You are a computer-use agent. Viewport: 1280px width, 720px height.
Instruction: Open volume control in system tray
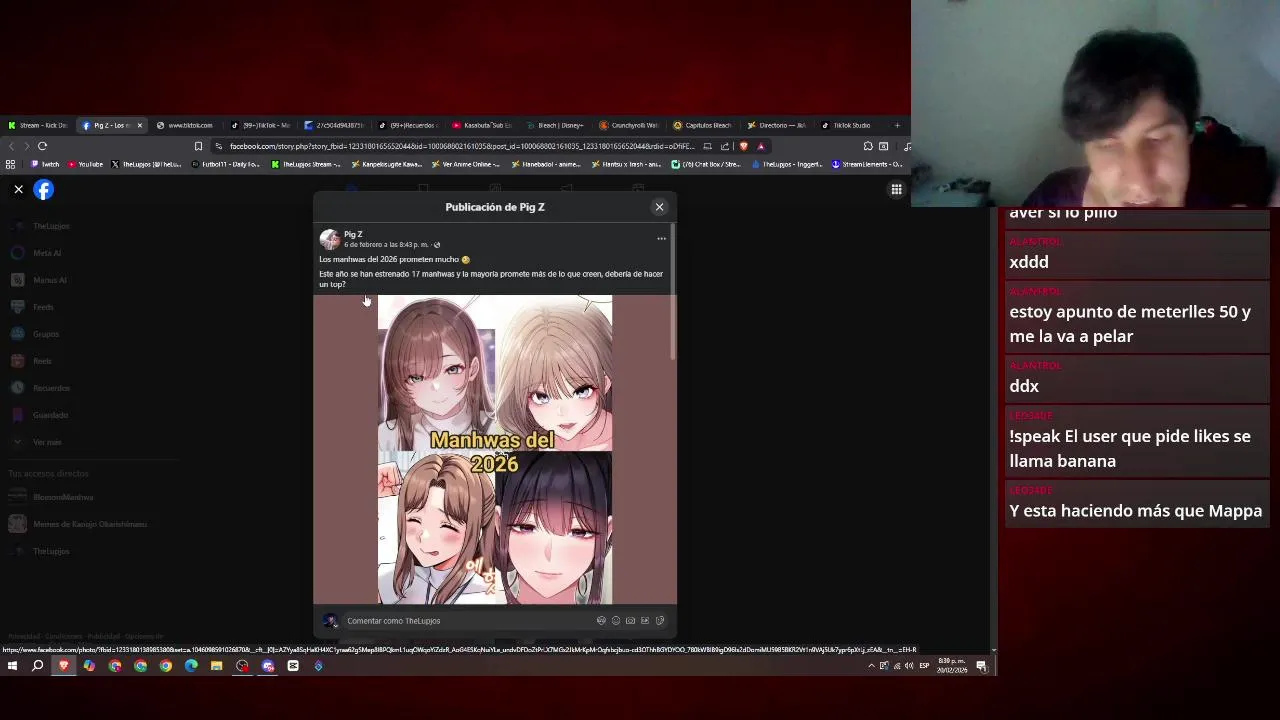point(908,666)
